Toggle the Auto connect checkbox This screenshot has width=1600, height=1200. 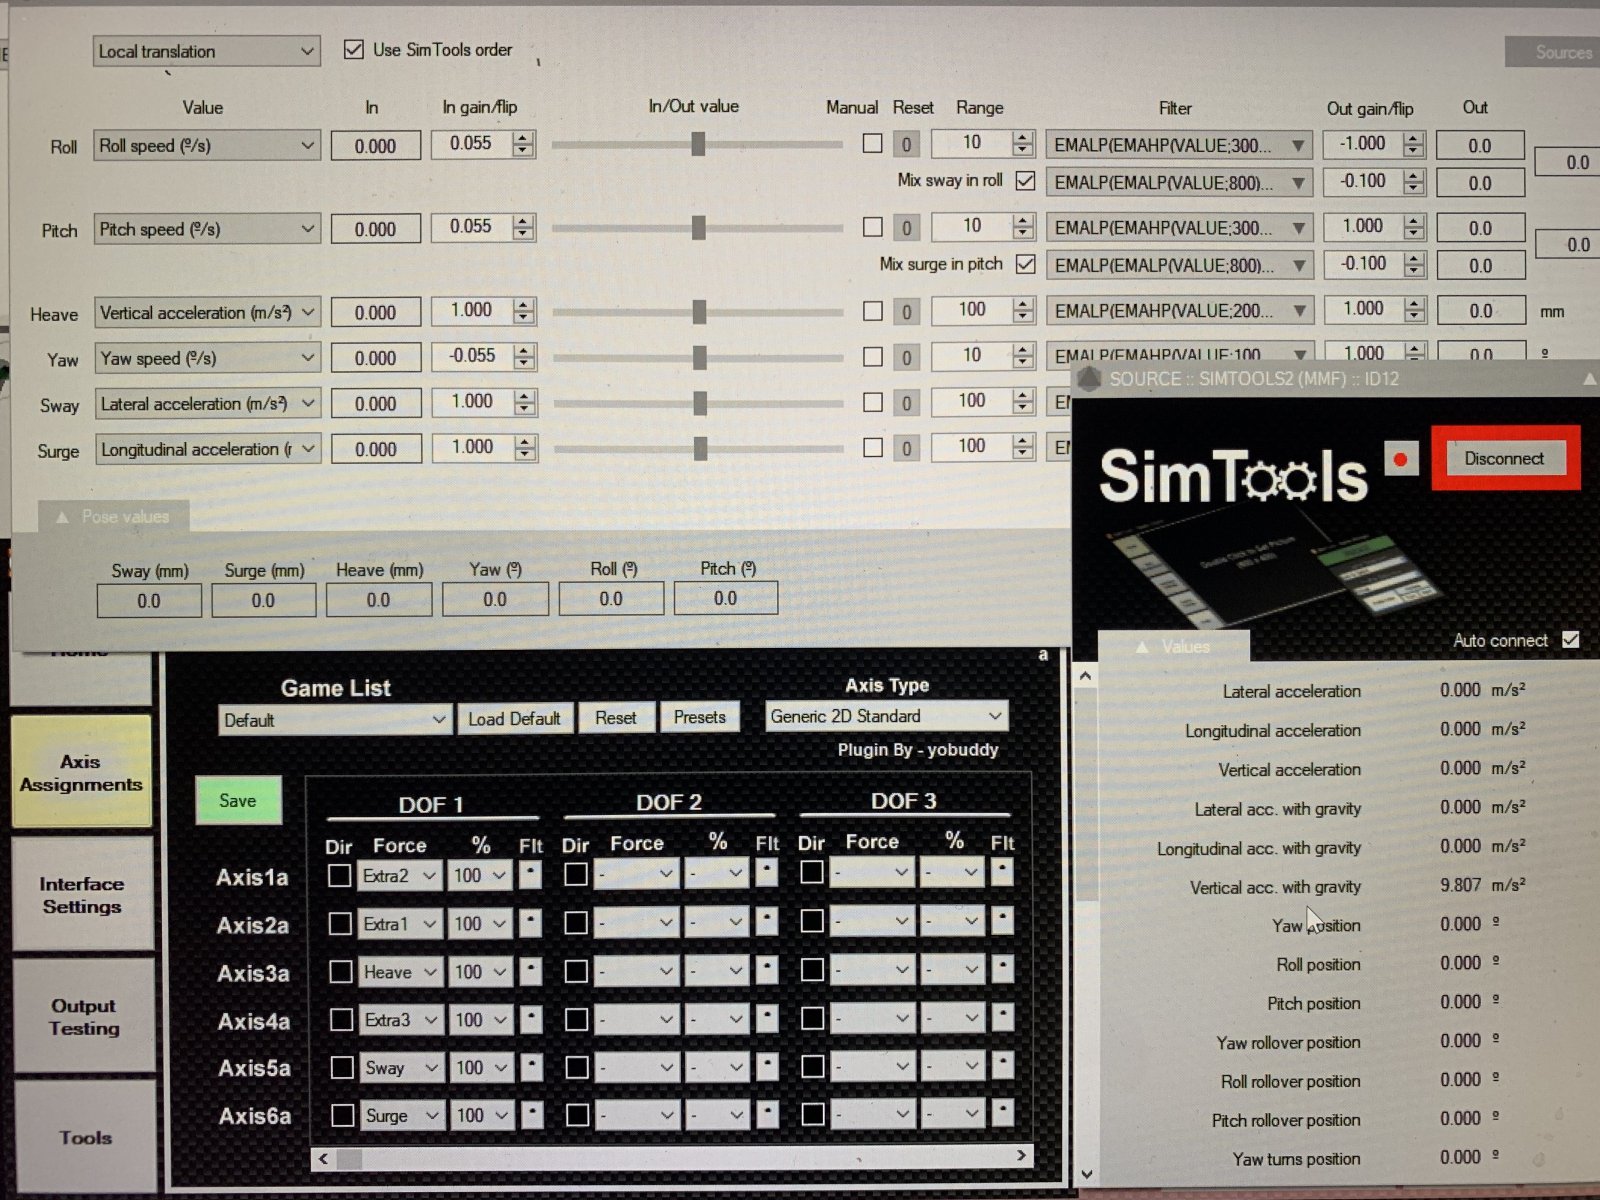pyautogui.click(x=1571, y=639)
